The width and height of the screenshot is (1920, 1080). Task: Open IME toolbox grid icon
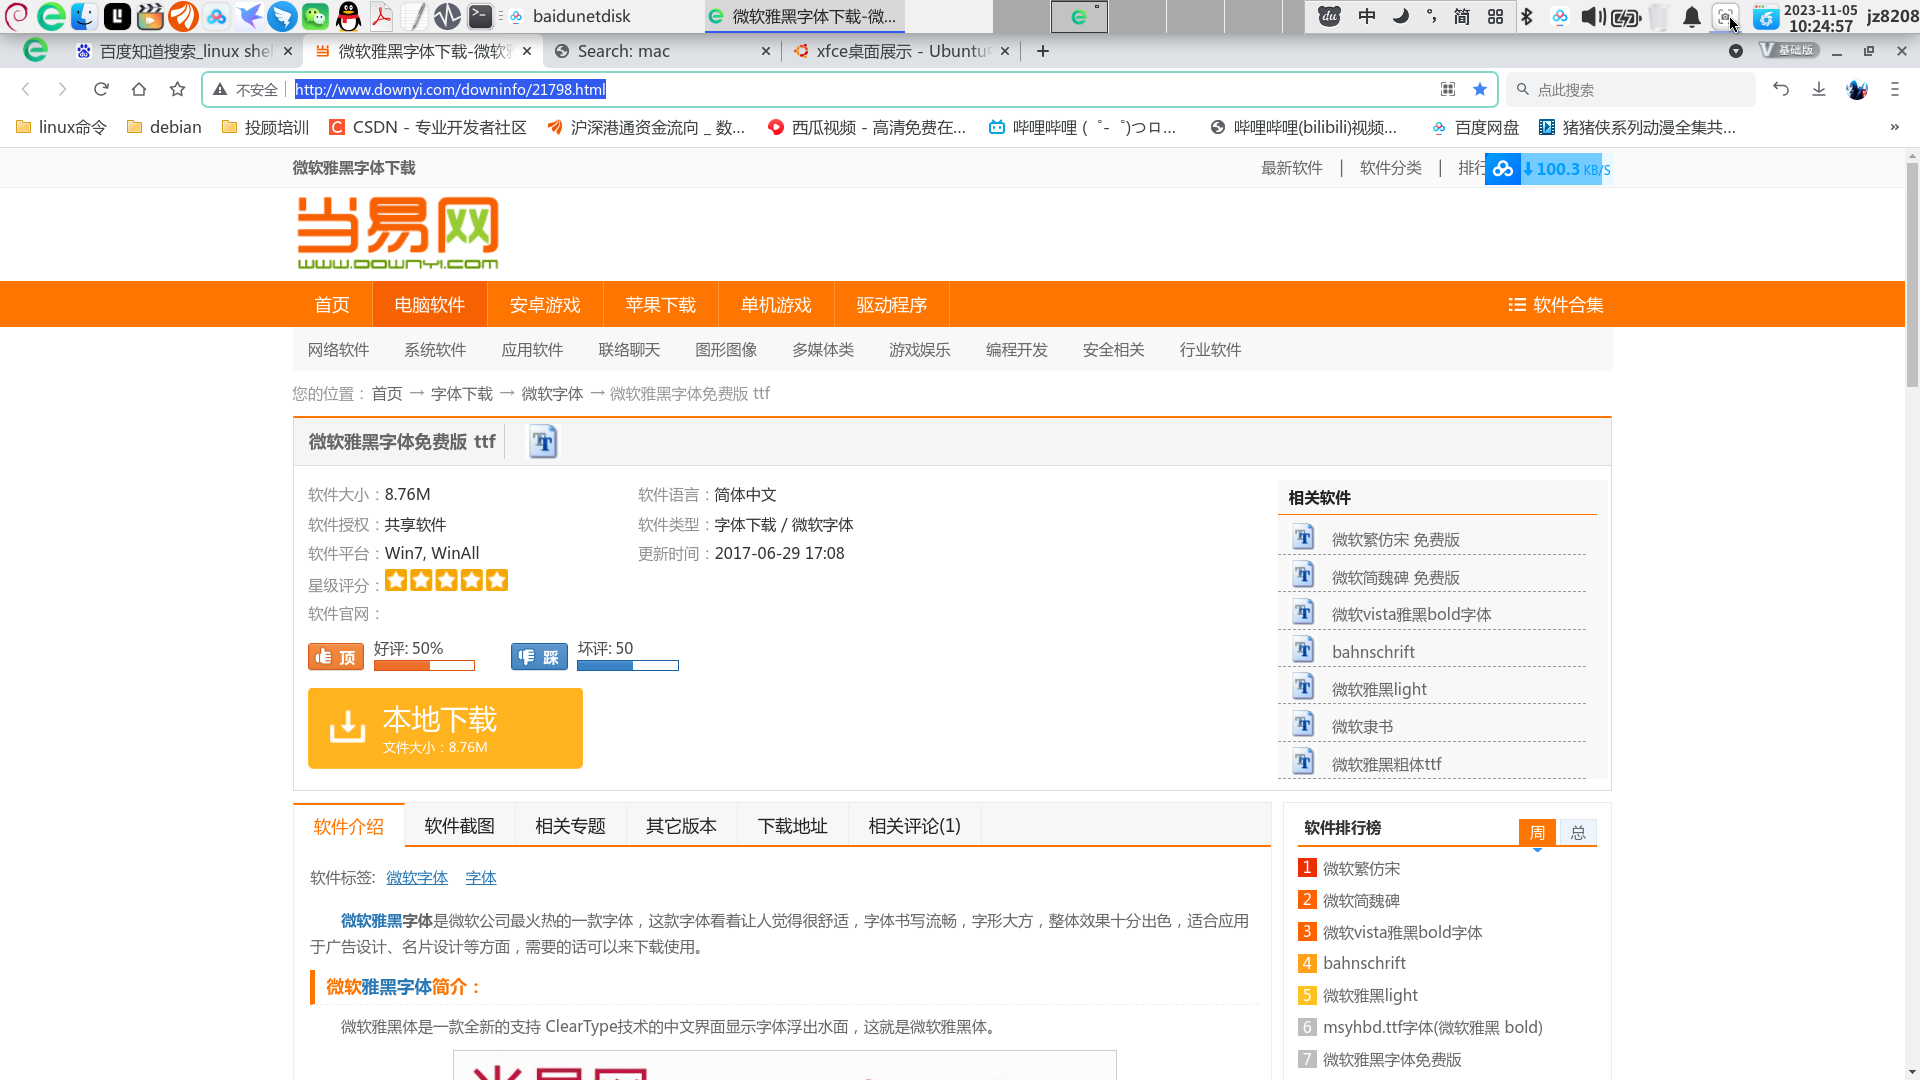click(x=1495, y=16)
